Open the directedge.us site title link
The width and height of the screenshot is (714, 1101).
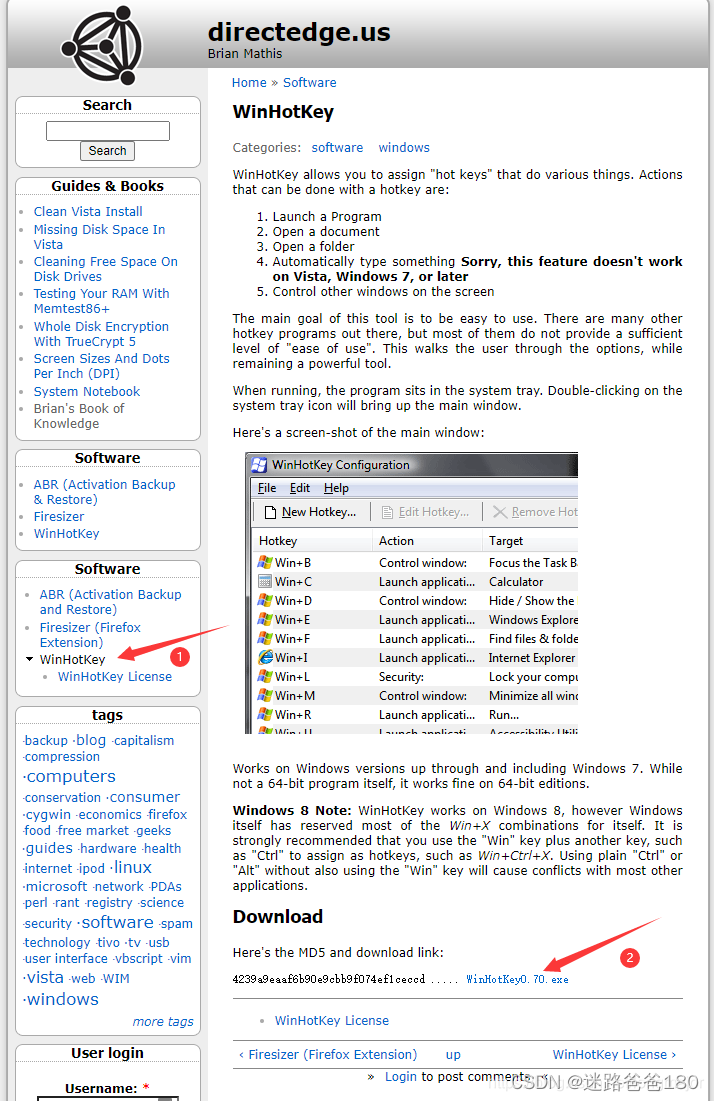pos(299,32)
